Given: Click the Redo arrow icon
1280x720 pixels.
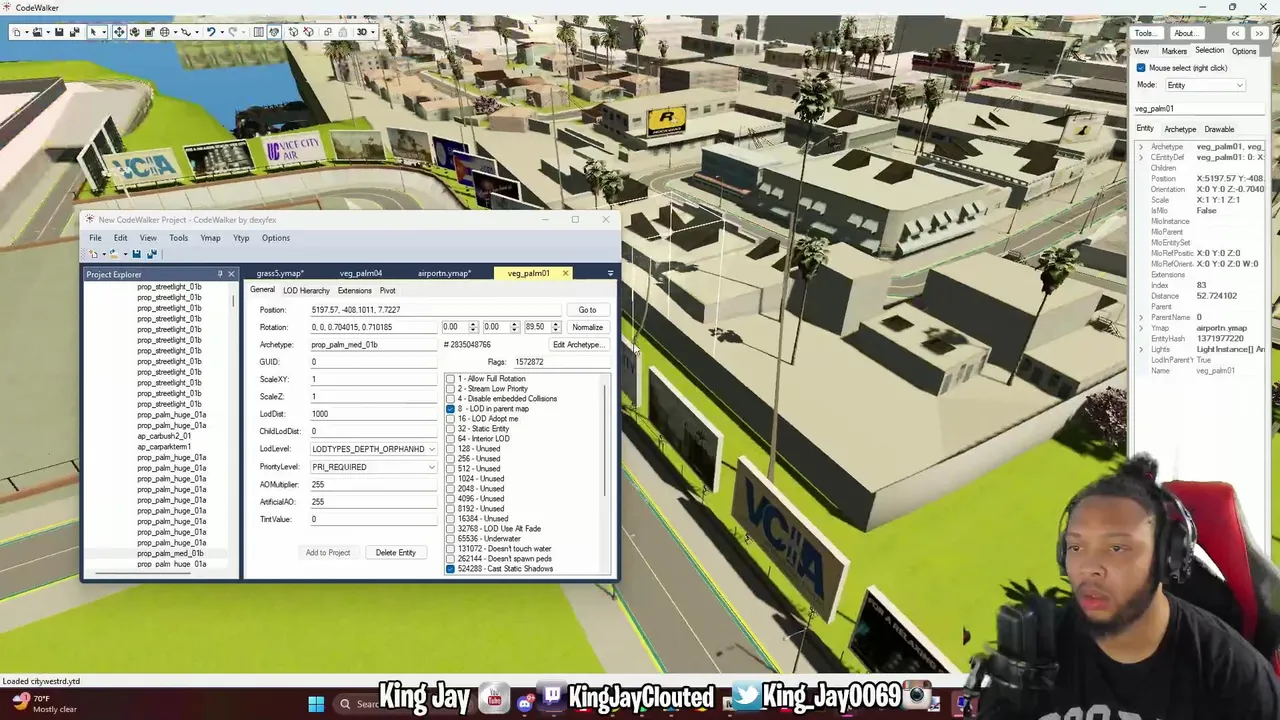Looking at the screenshot, I should click(232, 32).
